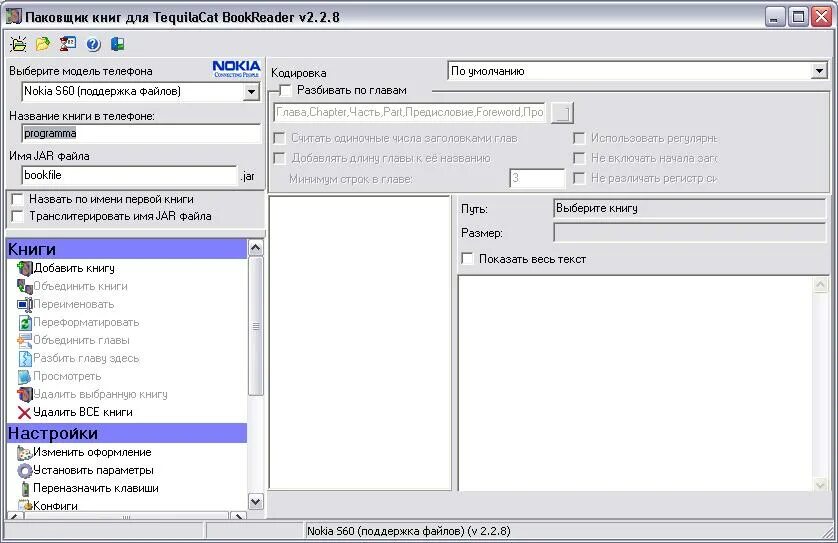Viewport: 838px width, 543px height.
Task: Toggle Добавлять длину главы к её названию
Action: coord(280,158)
